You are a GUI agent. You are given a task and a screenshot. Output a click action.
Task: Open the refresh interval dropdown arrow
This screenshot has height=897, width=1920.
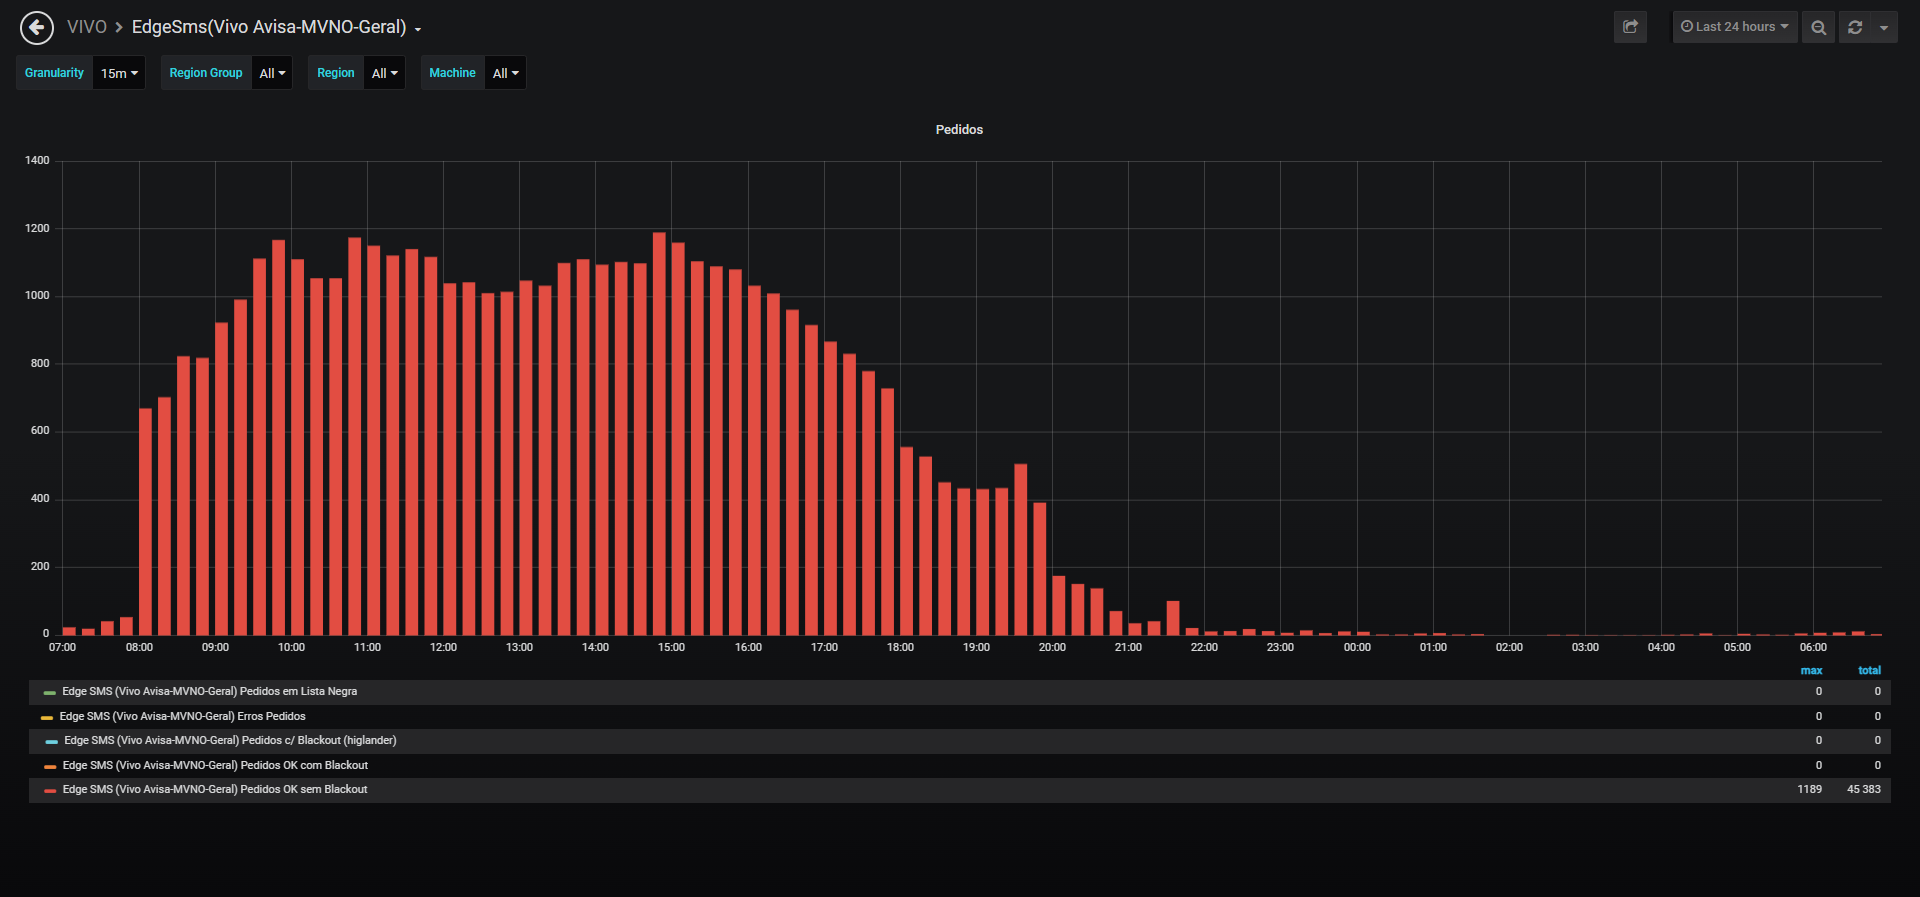pos(1884,27)
